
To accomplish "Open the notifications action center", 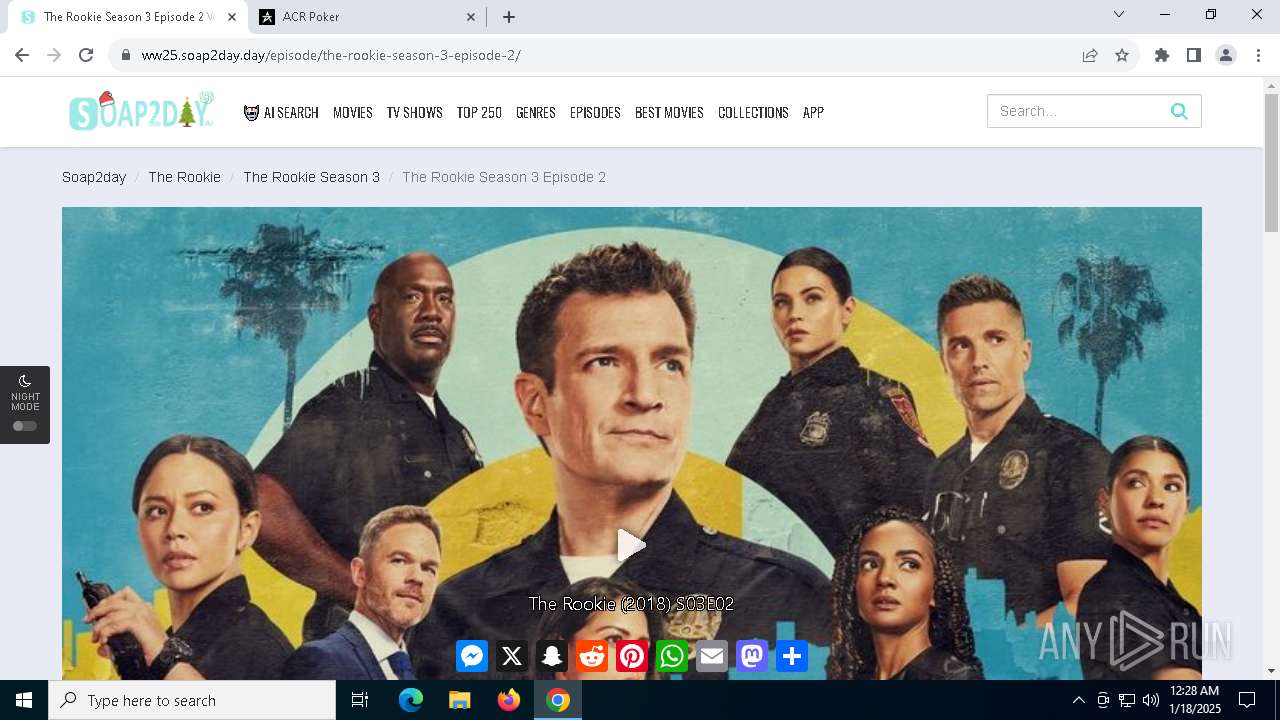I will coord(1247,700).
